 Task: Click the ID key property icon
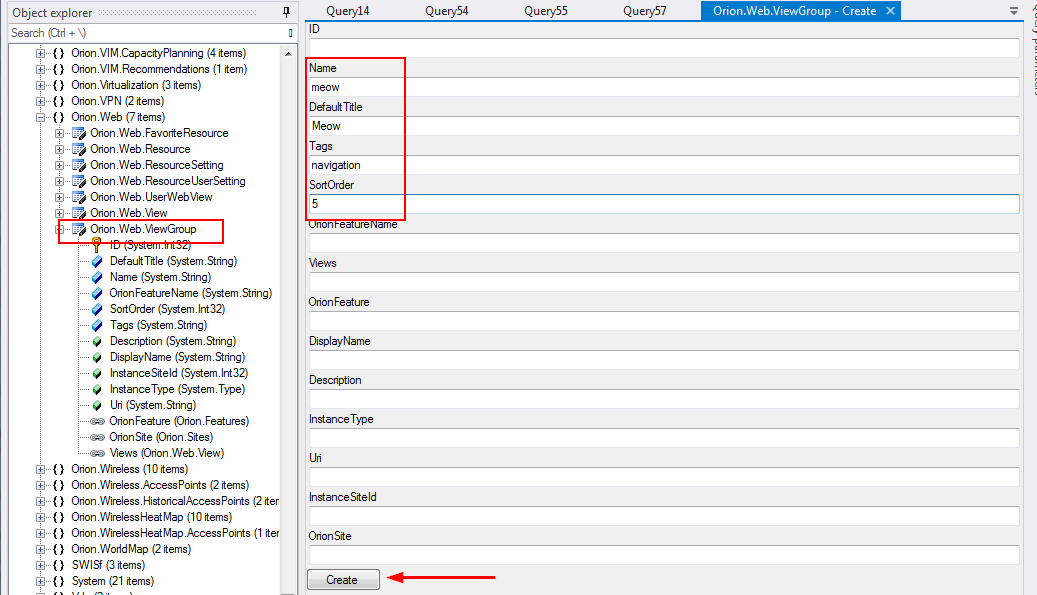97,246
